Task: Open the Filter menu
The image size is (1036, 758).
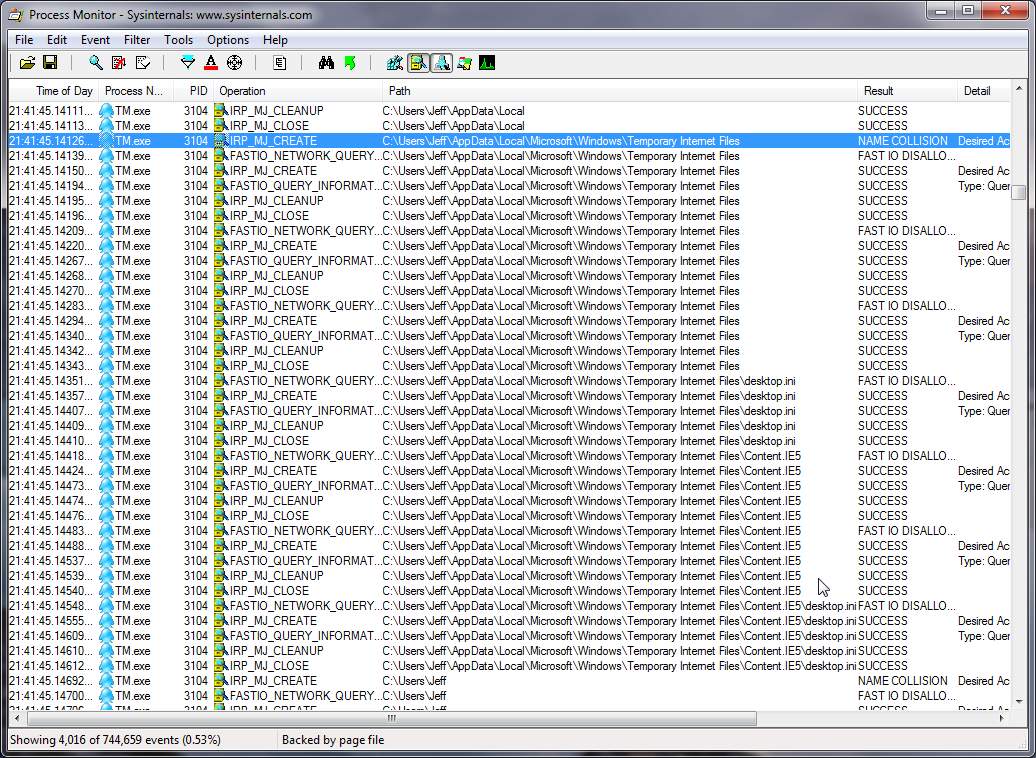Action: pos(137,40)
